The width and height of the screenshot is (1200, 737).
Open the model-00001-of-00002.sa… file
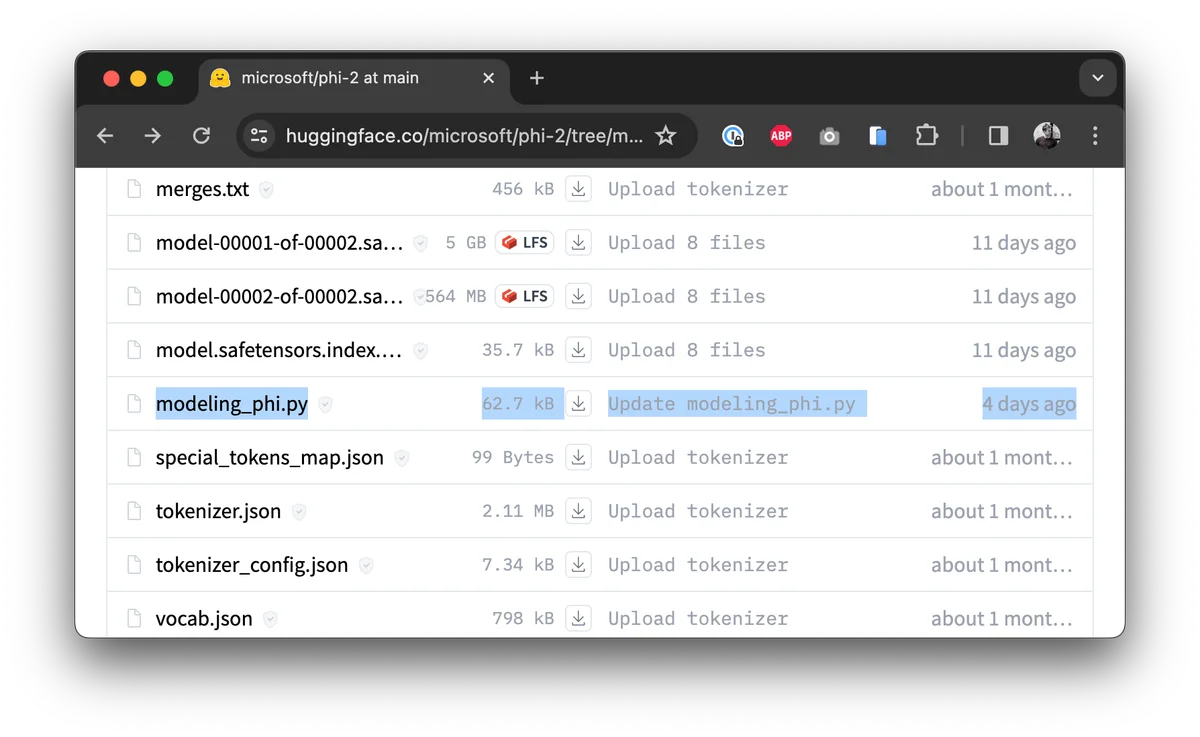click(x=279, y=243)
